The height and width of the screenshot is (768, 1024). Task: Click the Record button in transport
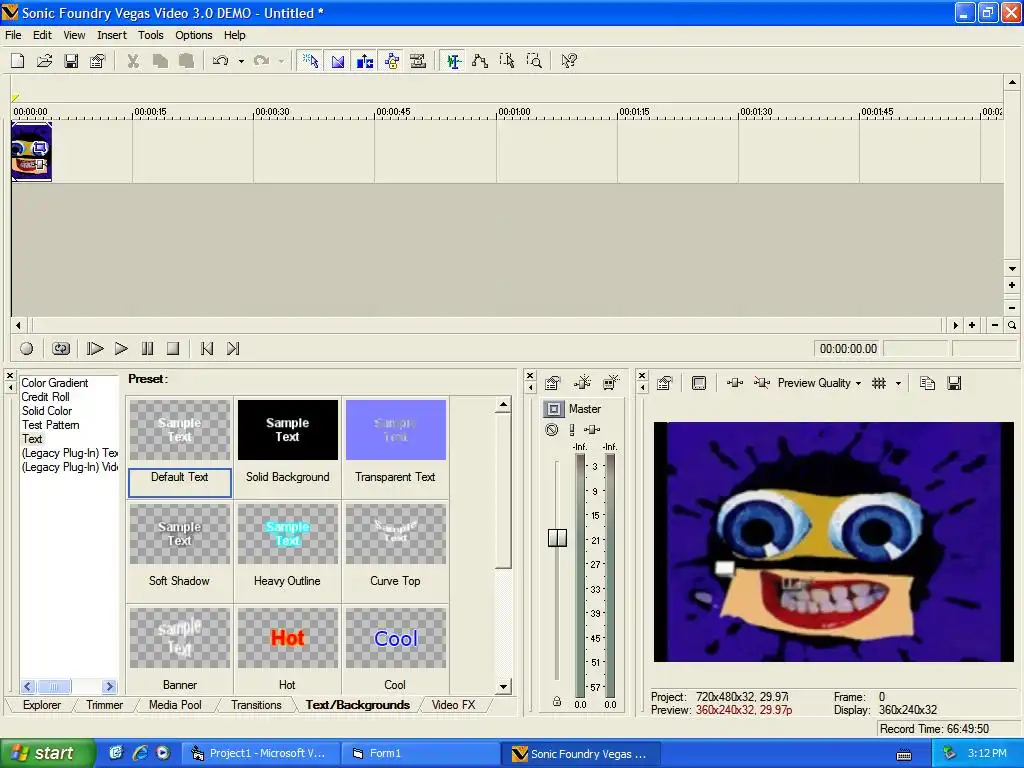(x=27, y=349)
